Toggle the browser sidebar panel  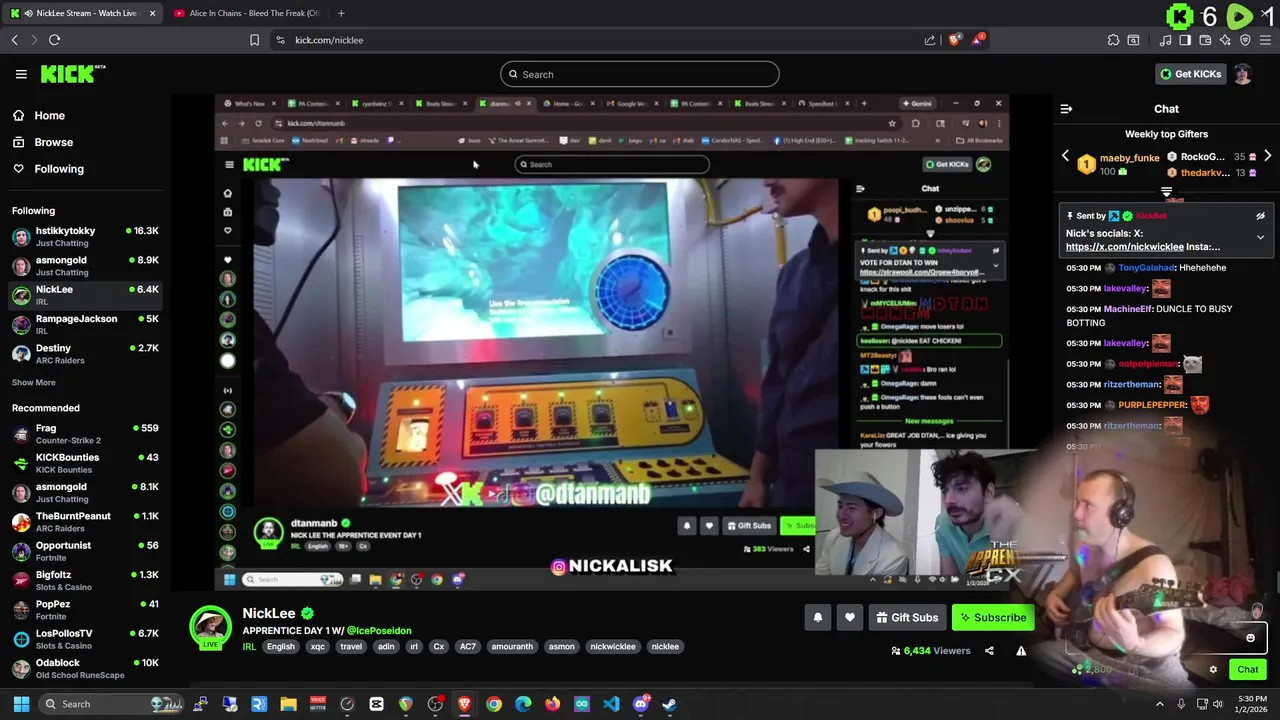1185,40
